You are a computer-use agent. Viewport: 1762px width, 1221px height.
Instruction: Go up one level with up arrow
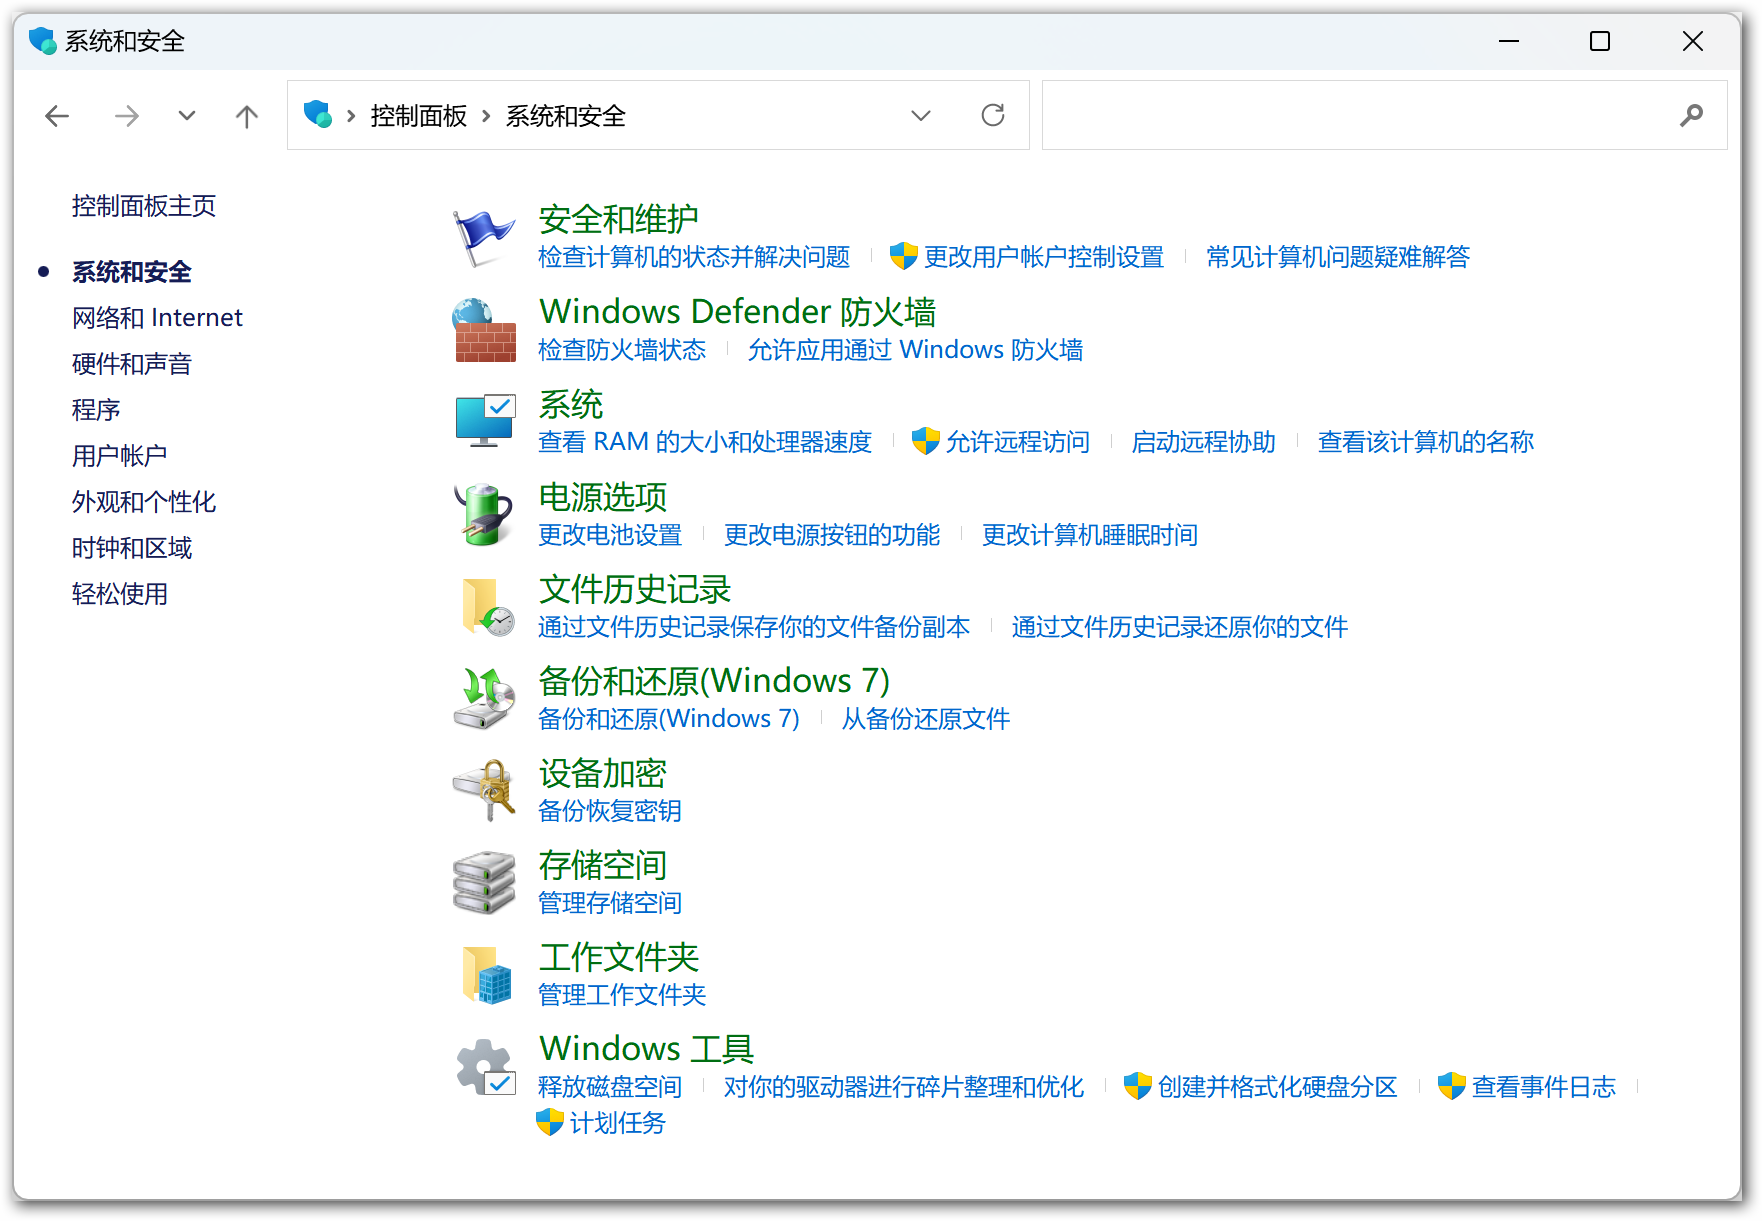247,116
